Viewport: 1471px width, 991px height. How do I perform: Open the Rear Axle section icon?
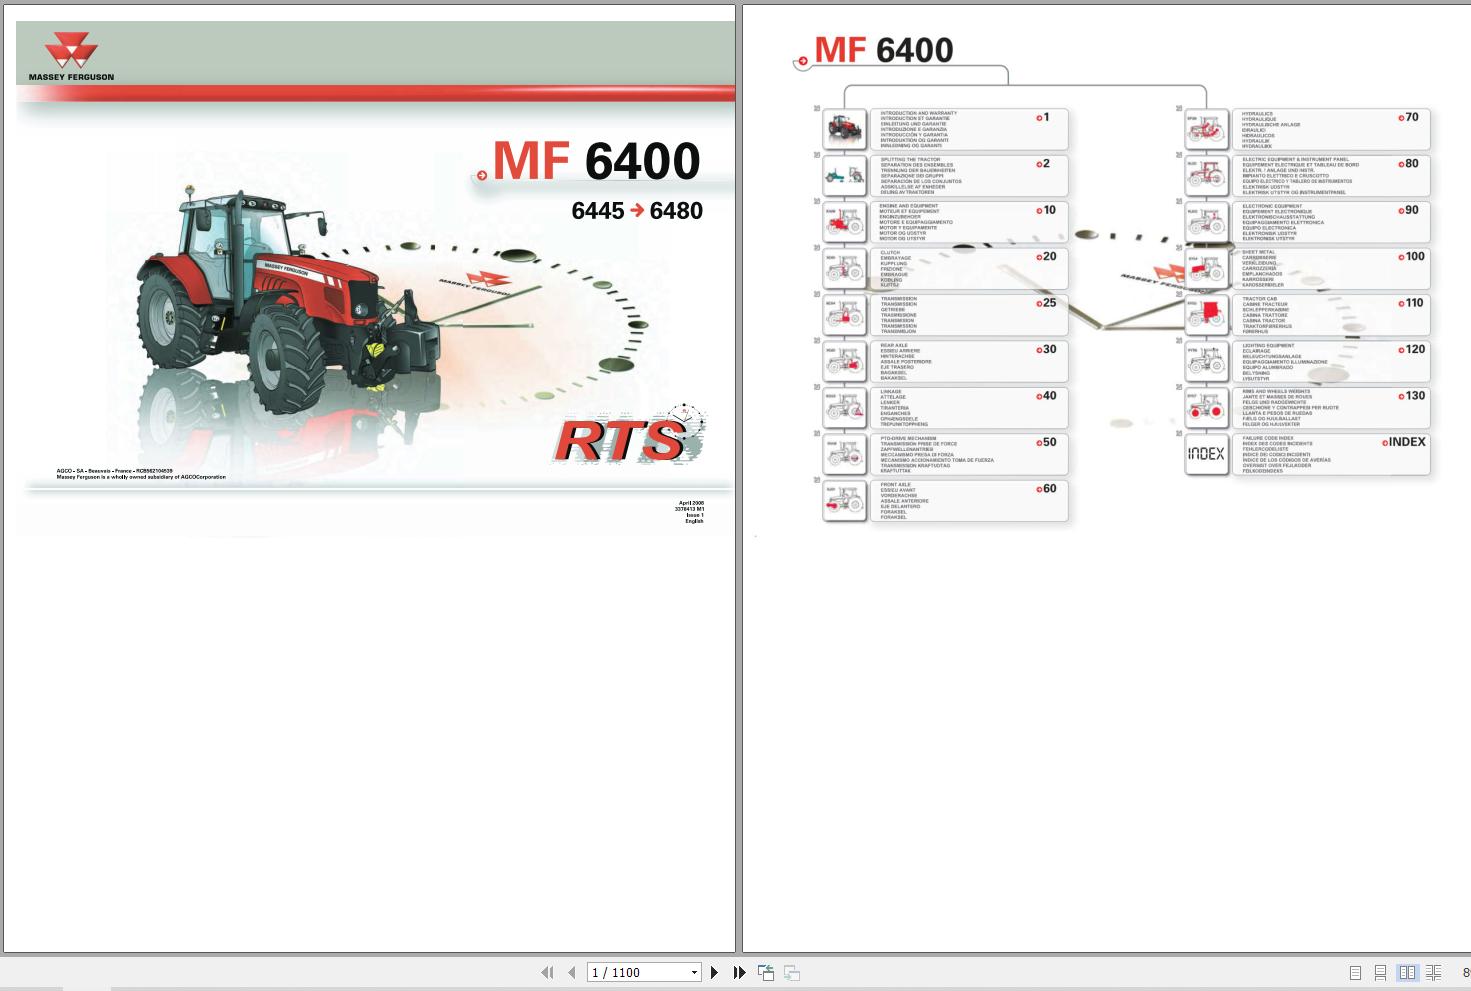[x=845, y=362]
